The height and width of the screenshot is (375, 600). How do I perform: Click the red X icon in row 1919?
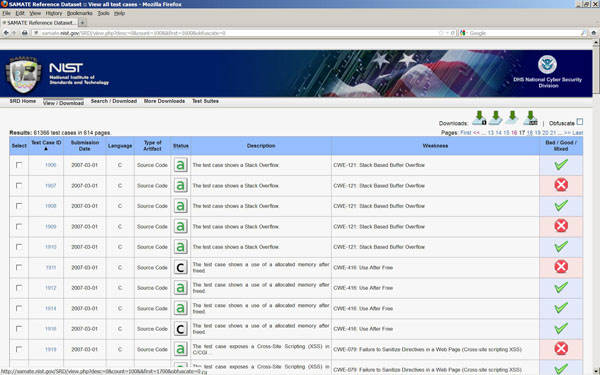(561, 349)
